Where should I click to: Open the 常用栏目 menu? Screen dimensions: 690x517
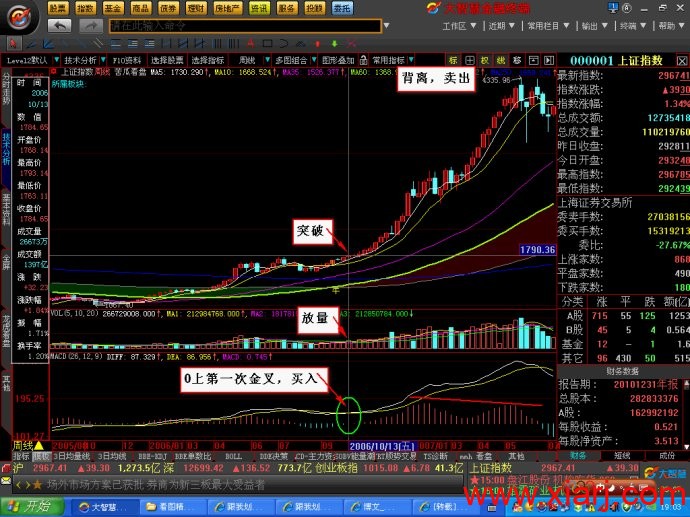(548, 26)
